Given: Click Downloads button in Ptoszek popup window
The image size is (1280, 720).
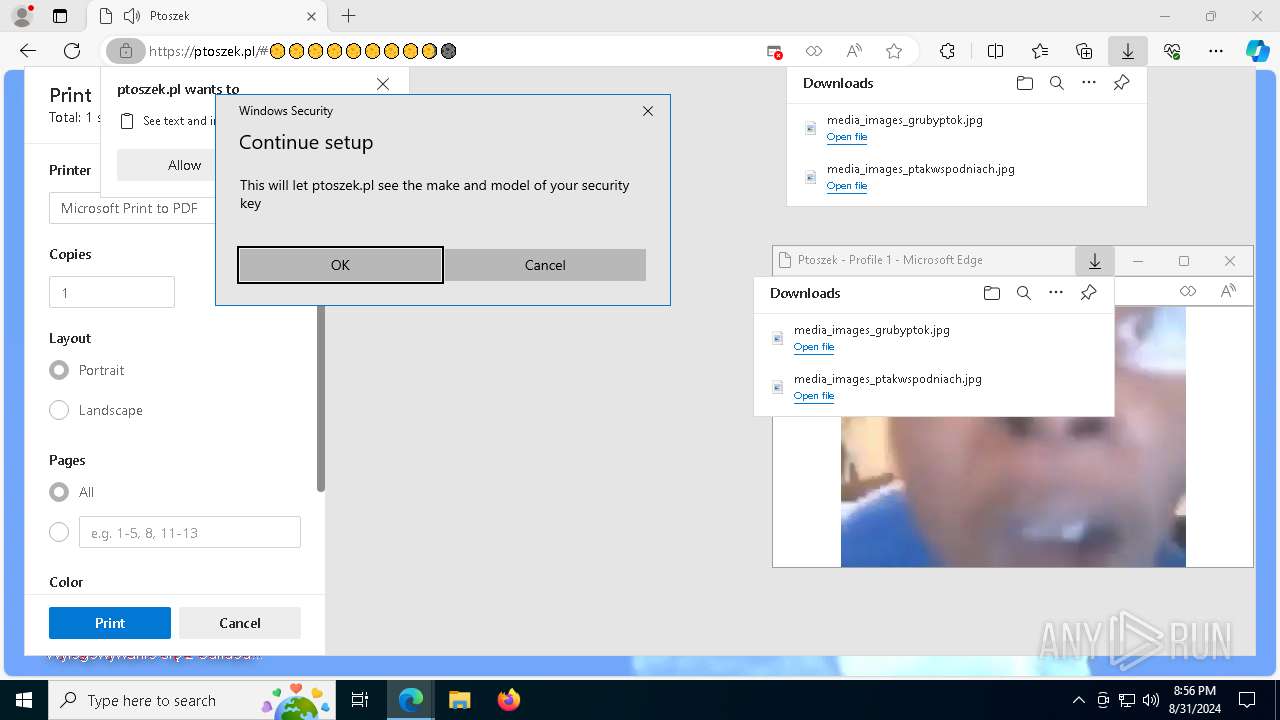Looking at the screenshot, I should (x=1095, y=261).
